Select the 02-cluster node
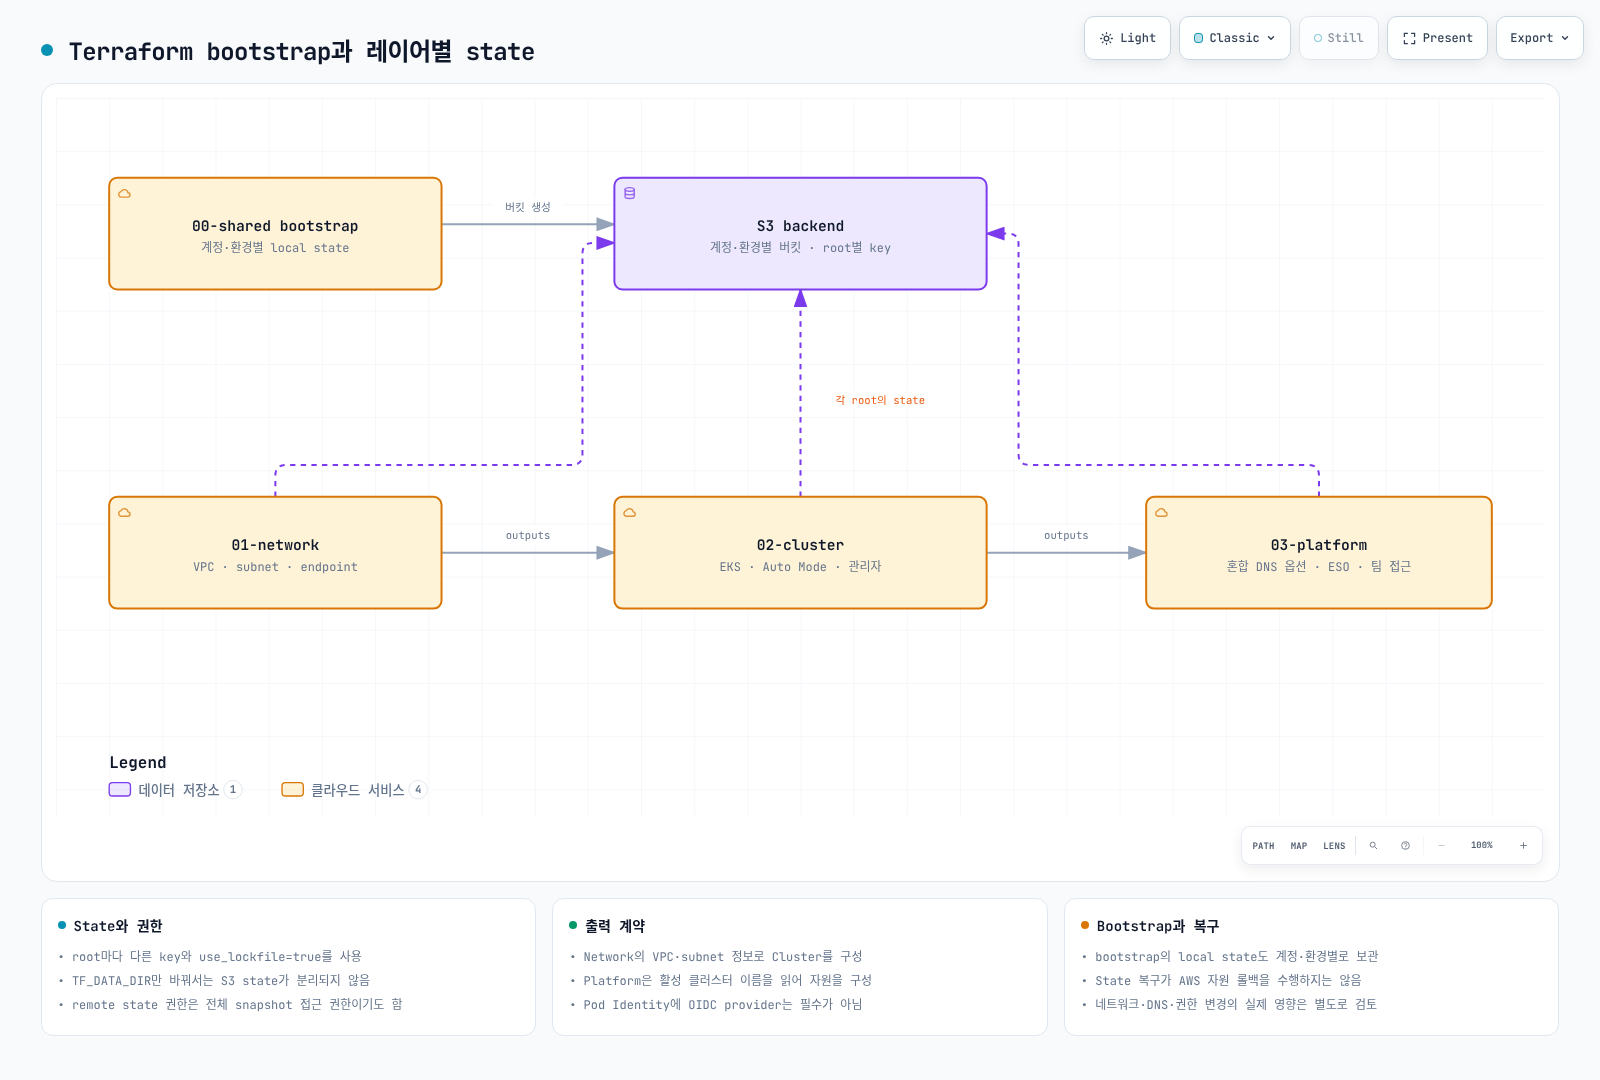Image resolution: width=1600 pixels, height=1080 pixels. pyautogui.click(x=800, y=553)
